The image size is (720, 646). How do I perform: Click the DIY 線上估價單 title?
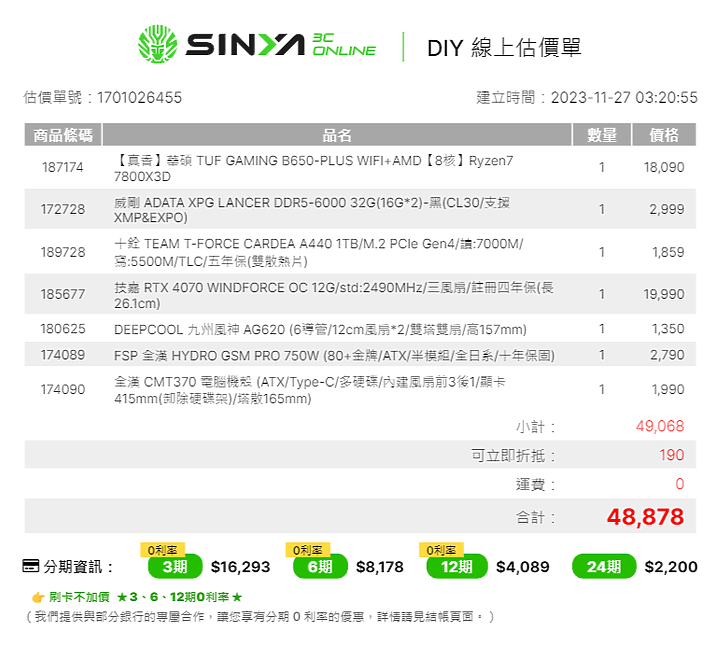[504, 47]
